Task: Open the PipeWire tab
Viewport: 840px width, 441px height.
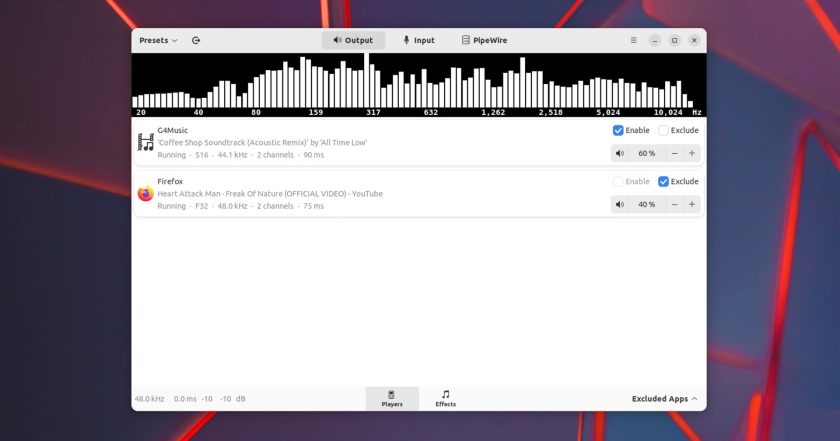Action: pyautogui.click(x=484, y=40)
